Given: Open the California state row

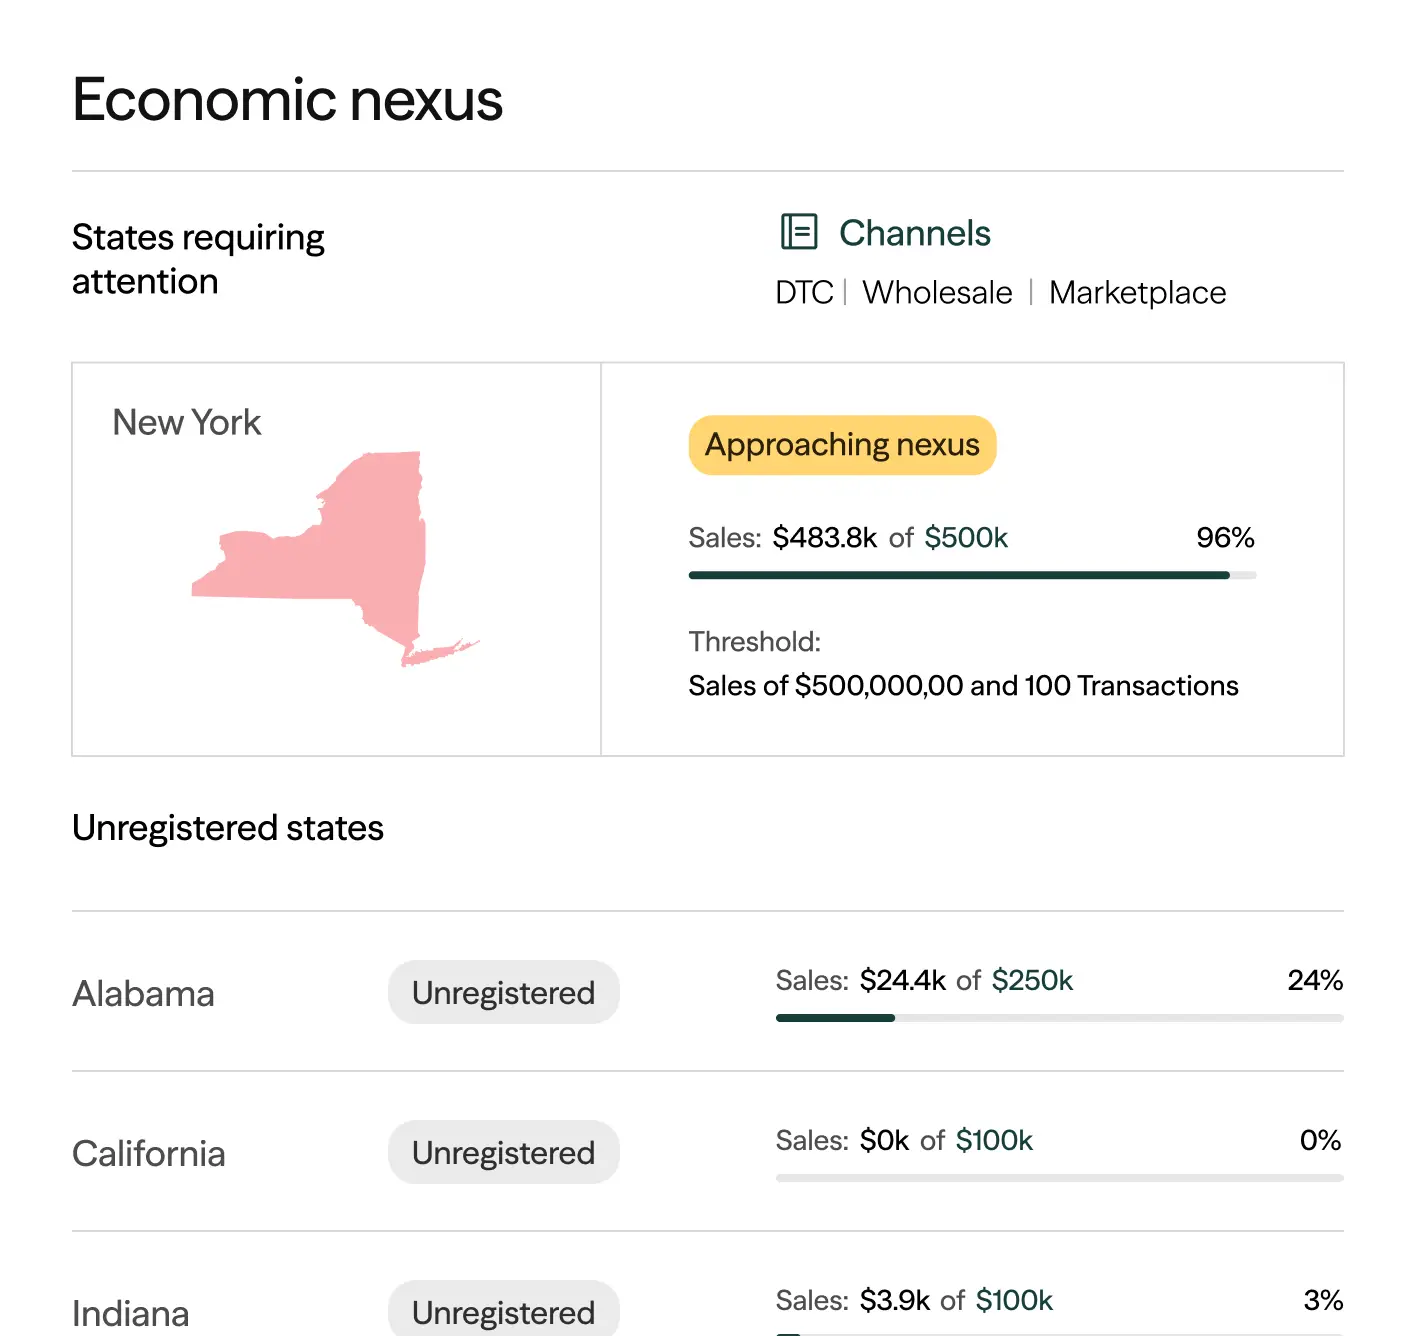Looking at the screenshot, I should (149, 1153).
